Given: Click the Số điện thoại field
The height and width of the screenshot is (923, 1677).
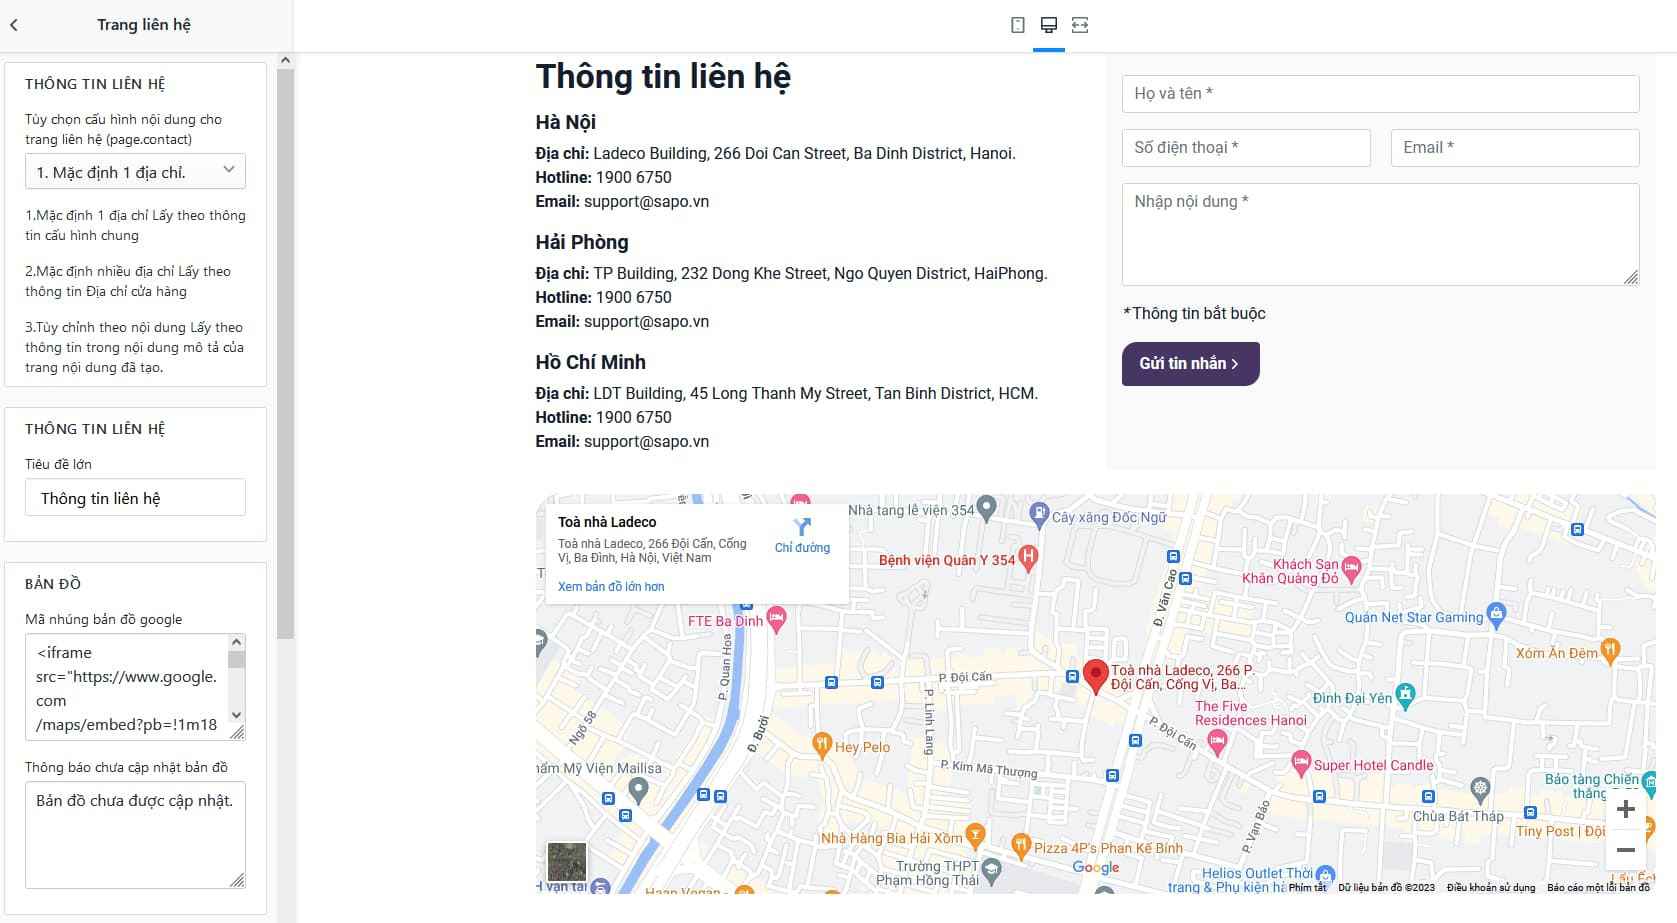Looking at the screenshot, I should pos(1246,148).
